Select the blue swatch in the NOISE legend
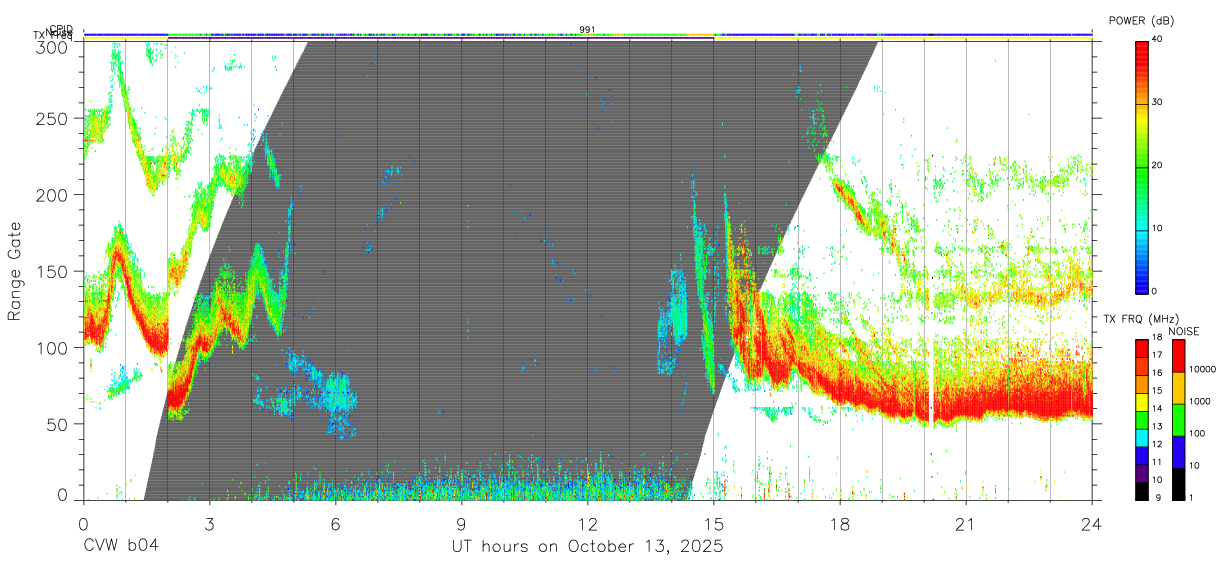This screenshot has height=567, width=1228. tap(1178, 452)
